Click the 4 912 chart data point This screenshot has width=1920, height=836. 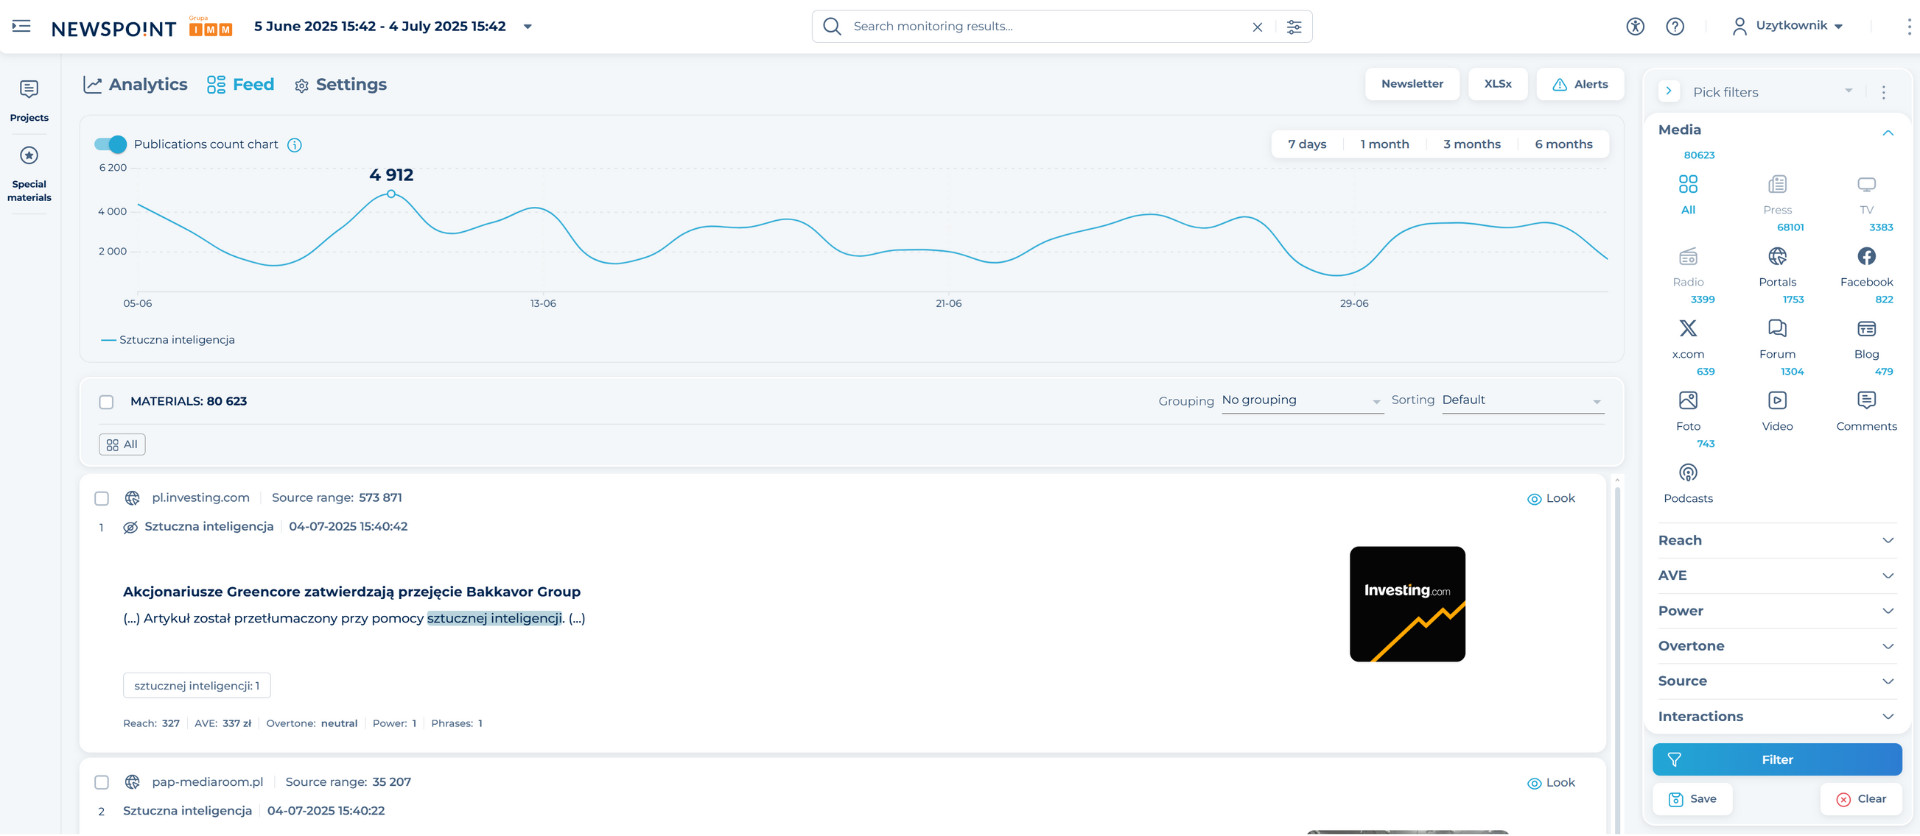point(391,194)
